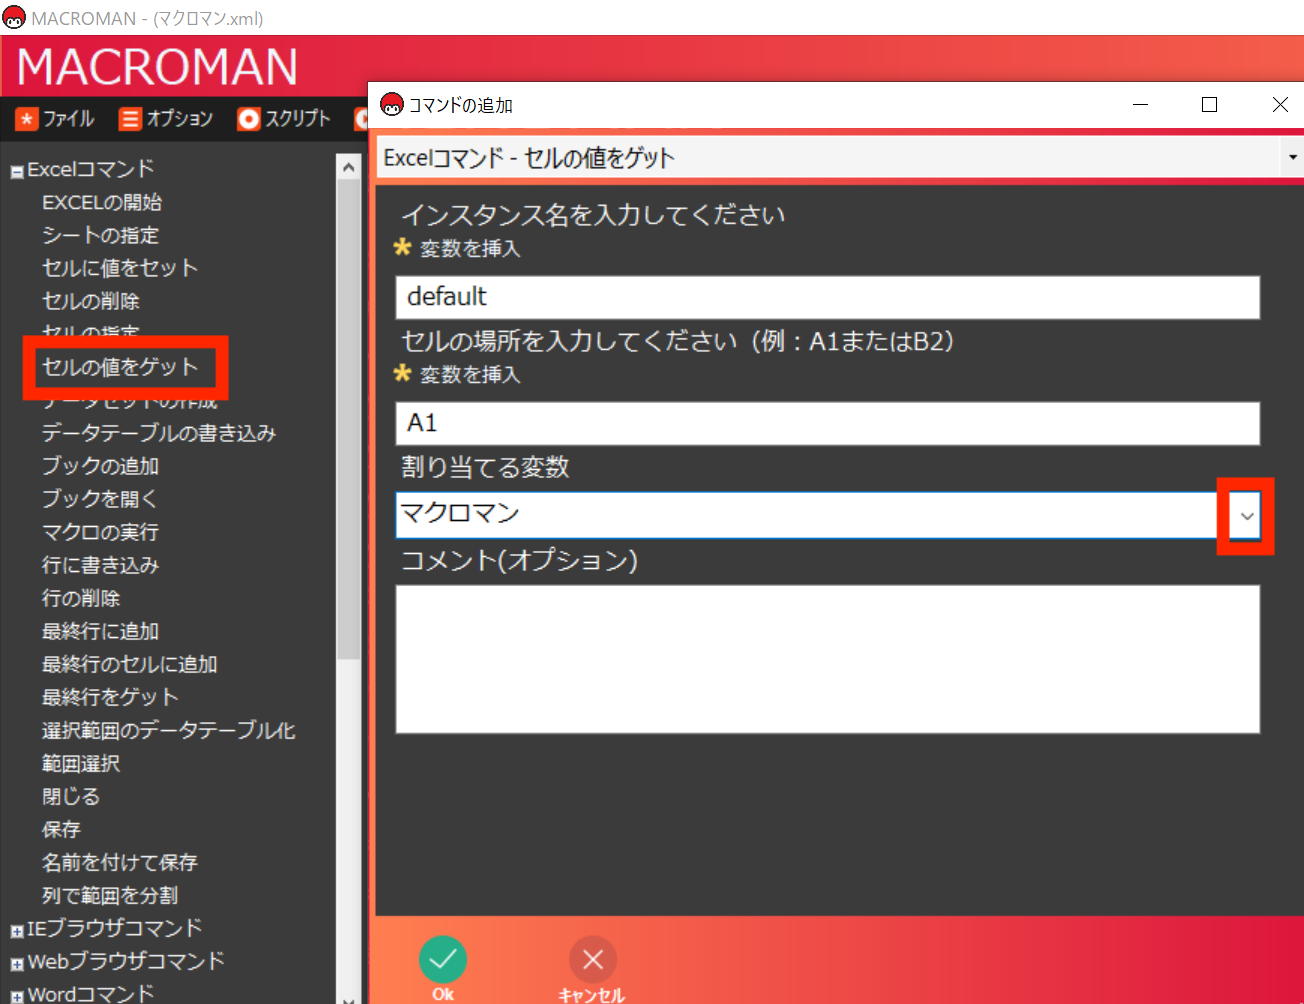Click the コメント(オプション) text area
Screen dimensions: 1304x1004
click(827, 659)
